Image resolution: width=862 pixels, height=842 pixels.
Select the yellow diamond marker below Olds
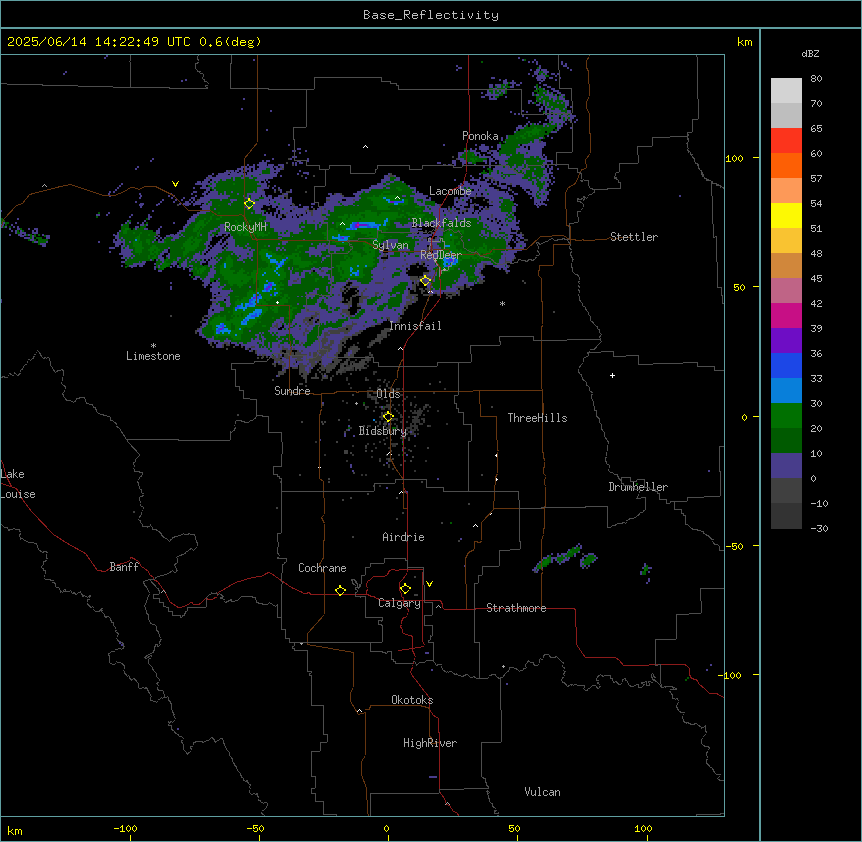[x=388, y=417]
